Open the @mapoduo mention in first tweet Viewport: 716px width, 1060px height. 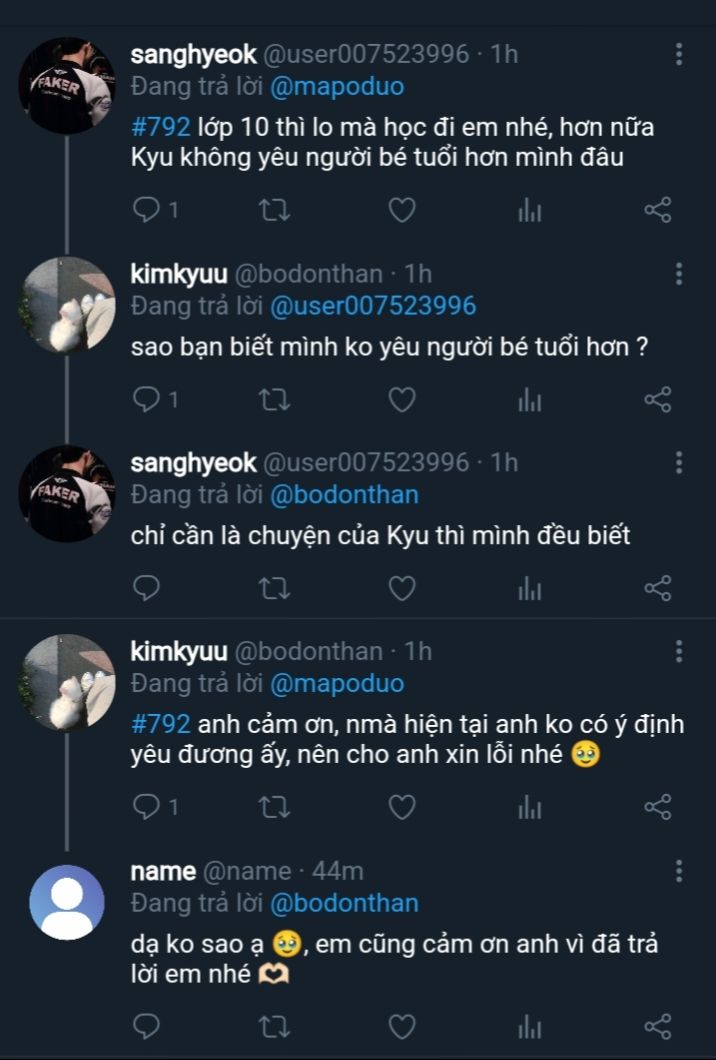pos(337,87)
